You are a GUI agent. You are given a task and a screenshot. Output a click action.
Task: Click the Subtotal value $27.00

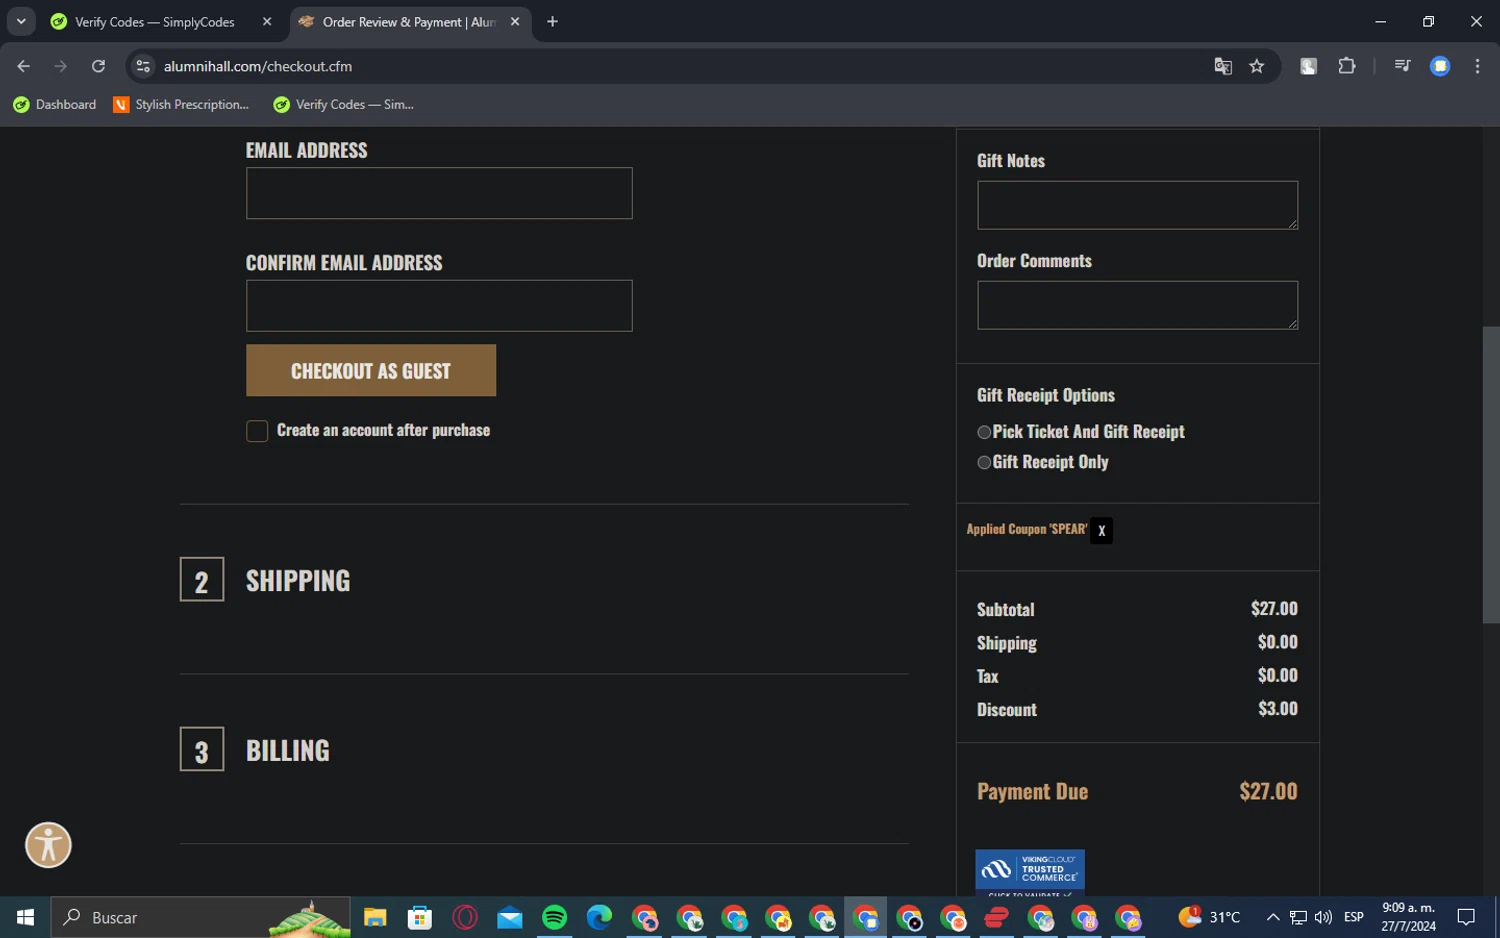pos(1274,609)
